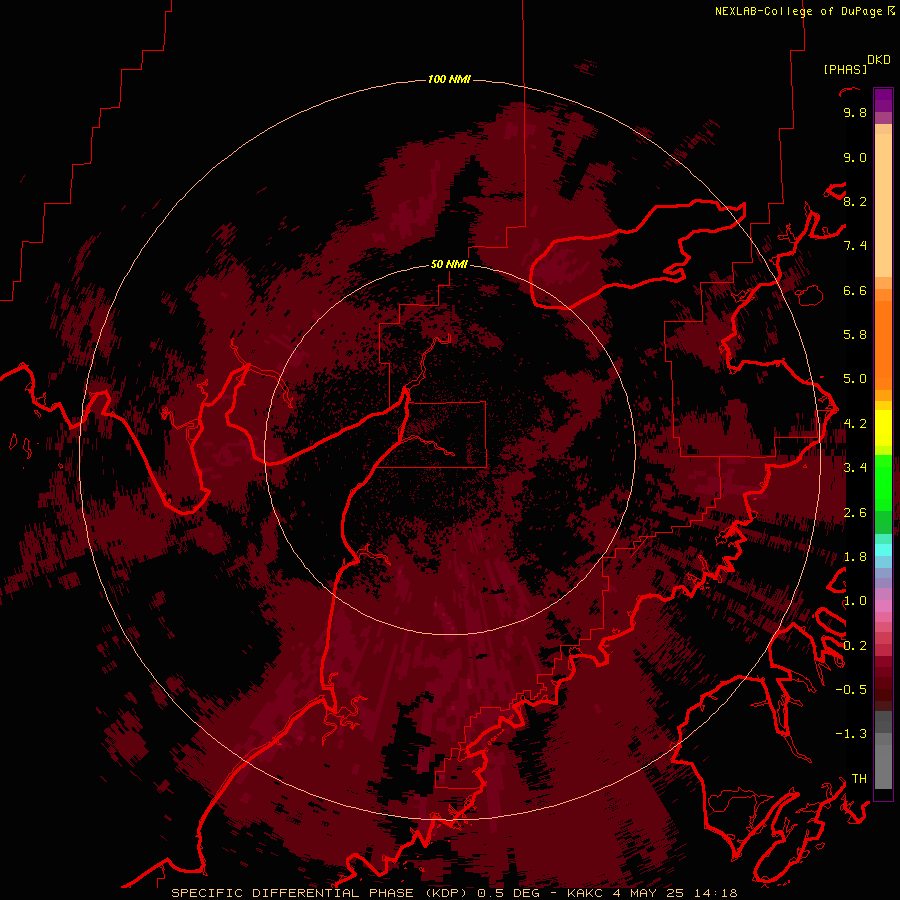Click the -0.5 scale value

851,690
